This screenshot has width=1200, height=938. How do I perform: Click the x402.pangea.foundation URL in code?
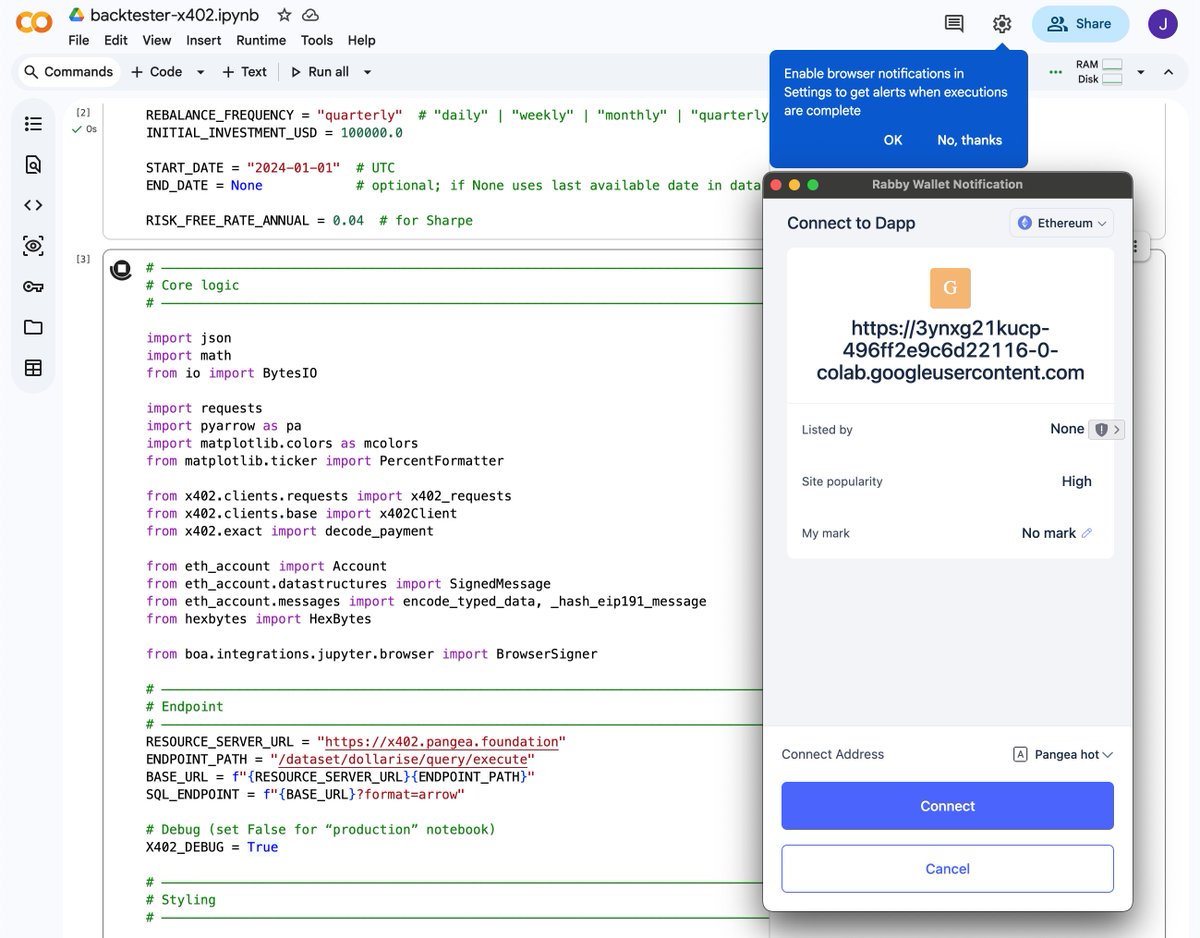441,742
